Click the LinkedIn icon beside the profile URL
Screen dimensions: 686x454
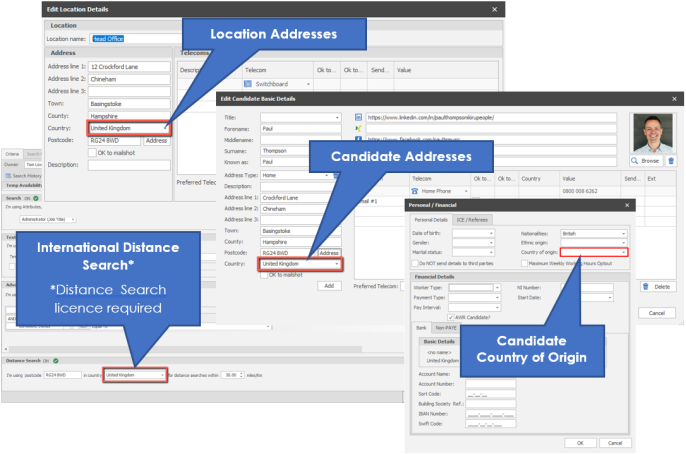pyautogui.click(x=358, y=117)
